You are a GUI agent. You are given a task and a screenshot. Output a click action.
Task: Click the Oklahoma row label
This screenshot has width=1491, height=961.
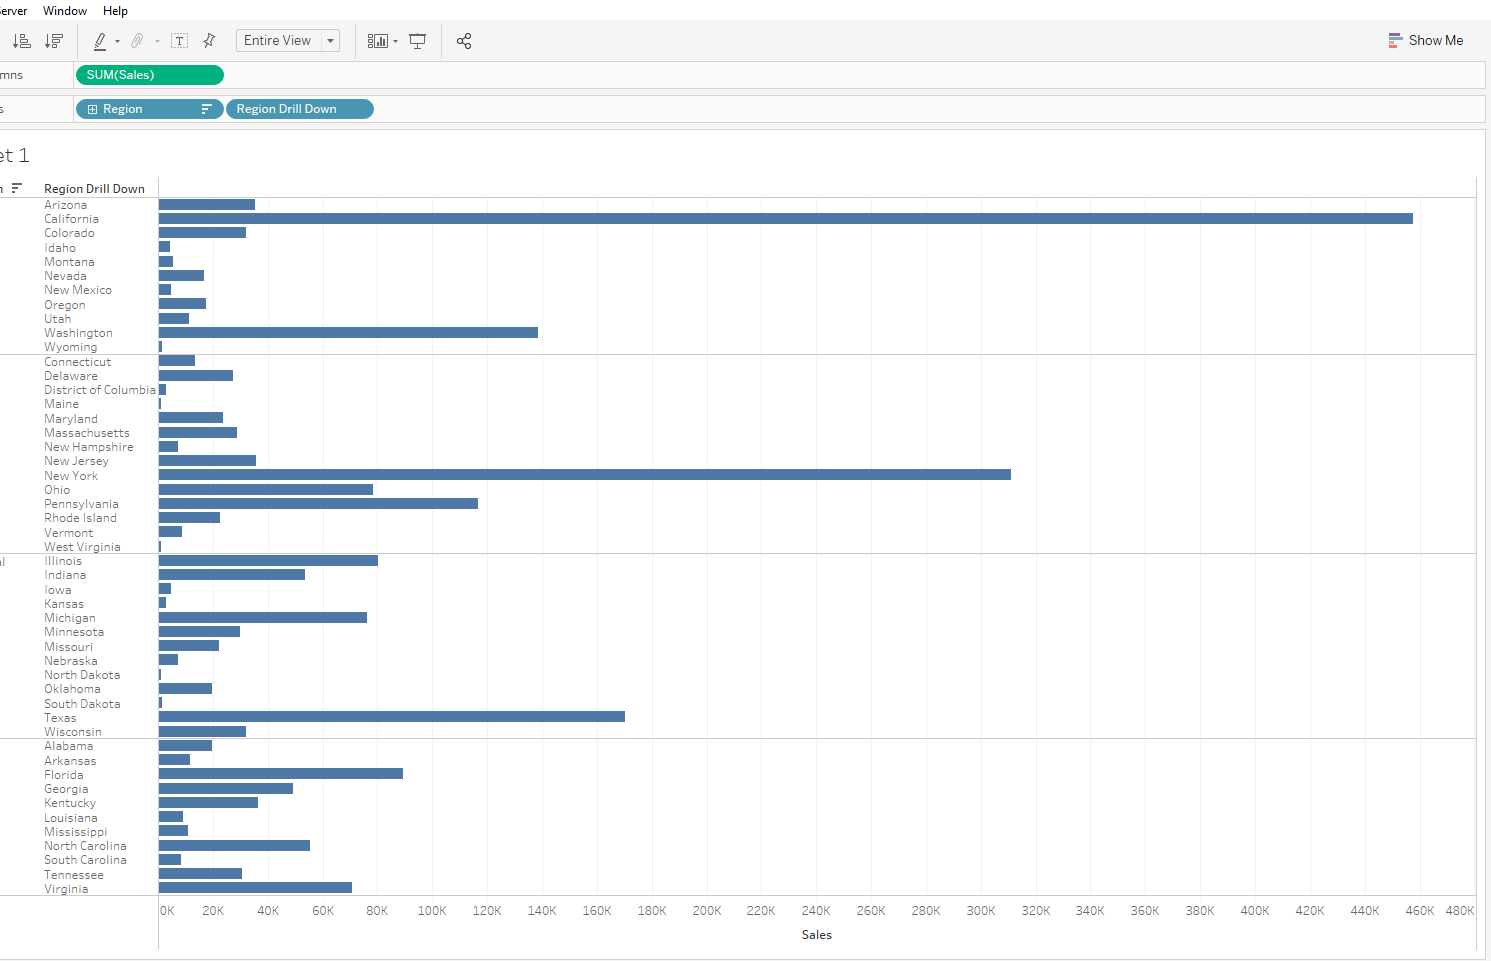72,689
